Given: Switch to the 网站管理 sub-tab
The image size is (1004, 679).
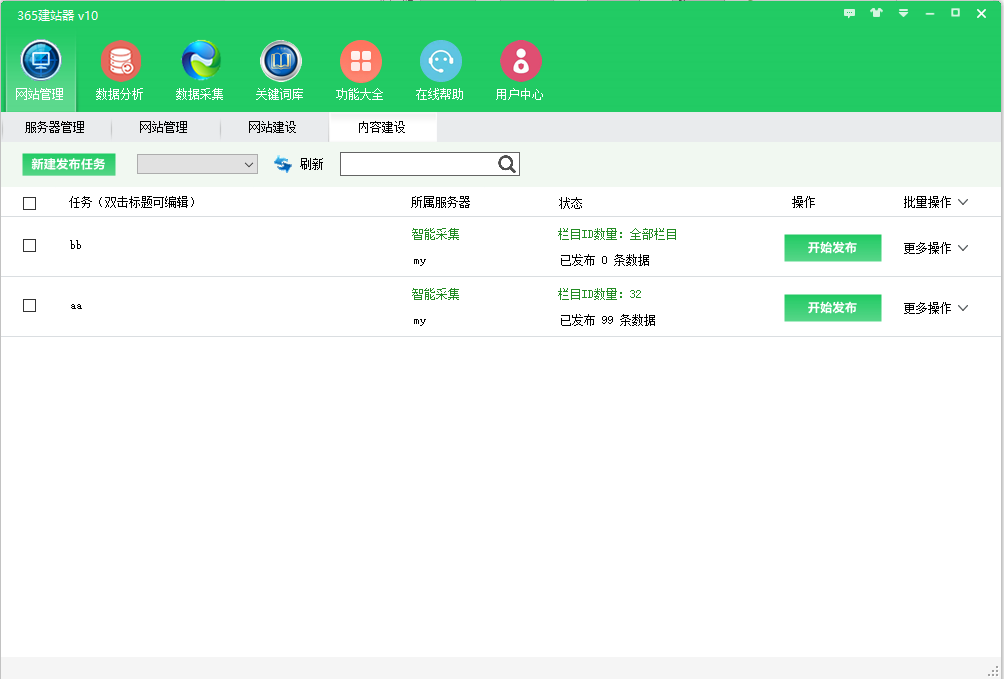Looking at the screenshot, I should (164, 127).
